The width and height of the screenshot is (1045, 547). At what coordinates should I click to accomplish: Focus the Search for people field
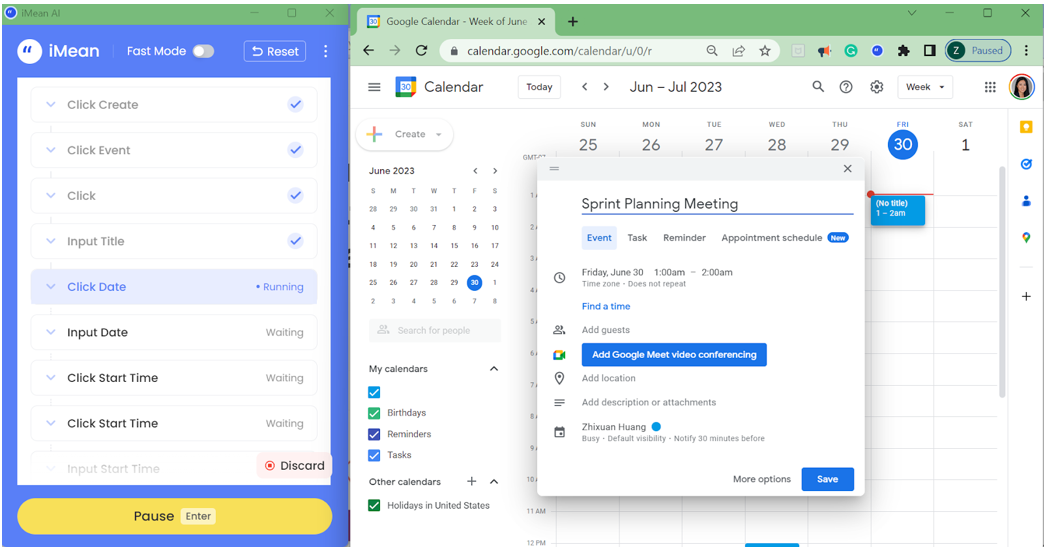(x=435, y=330)
